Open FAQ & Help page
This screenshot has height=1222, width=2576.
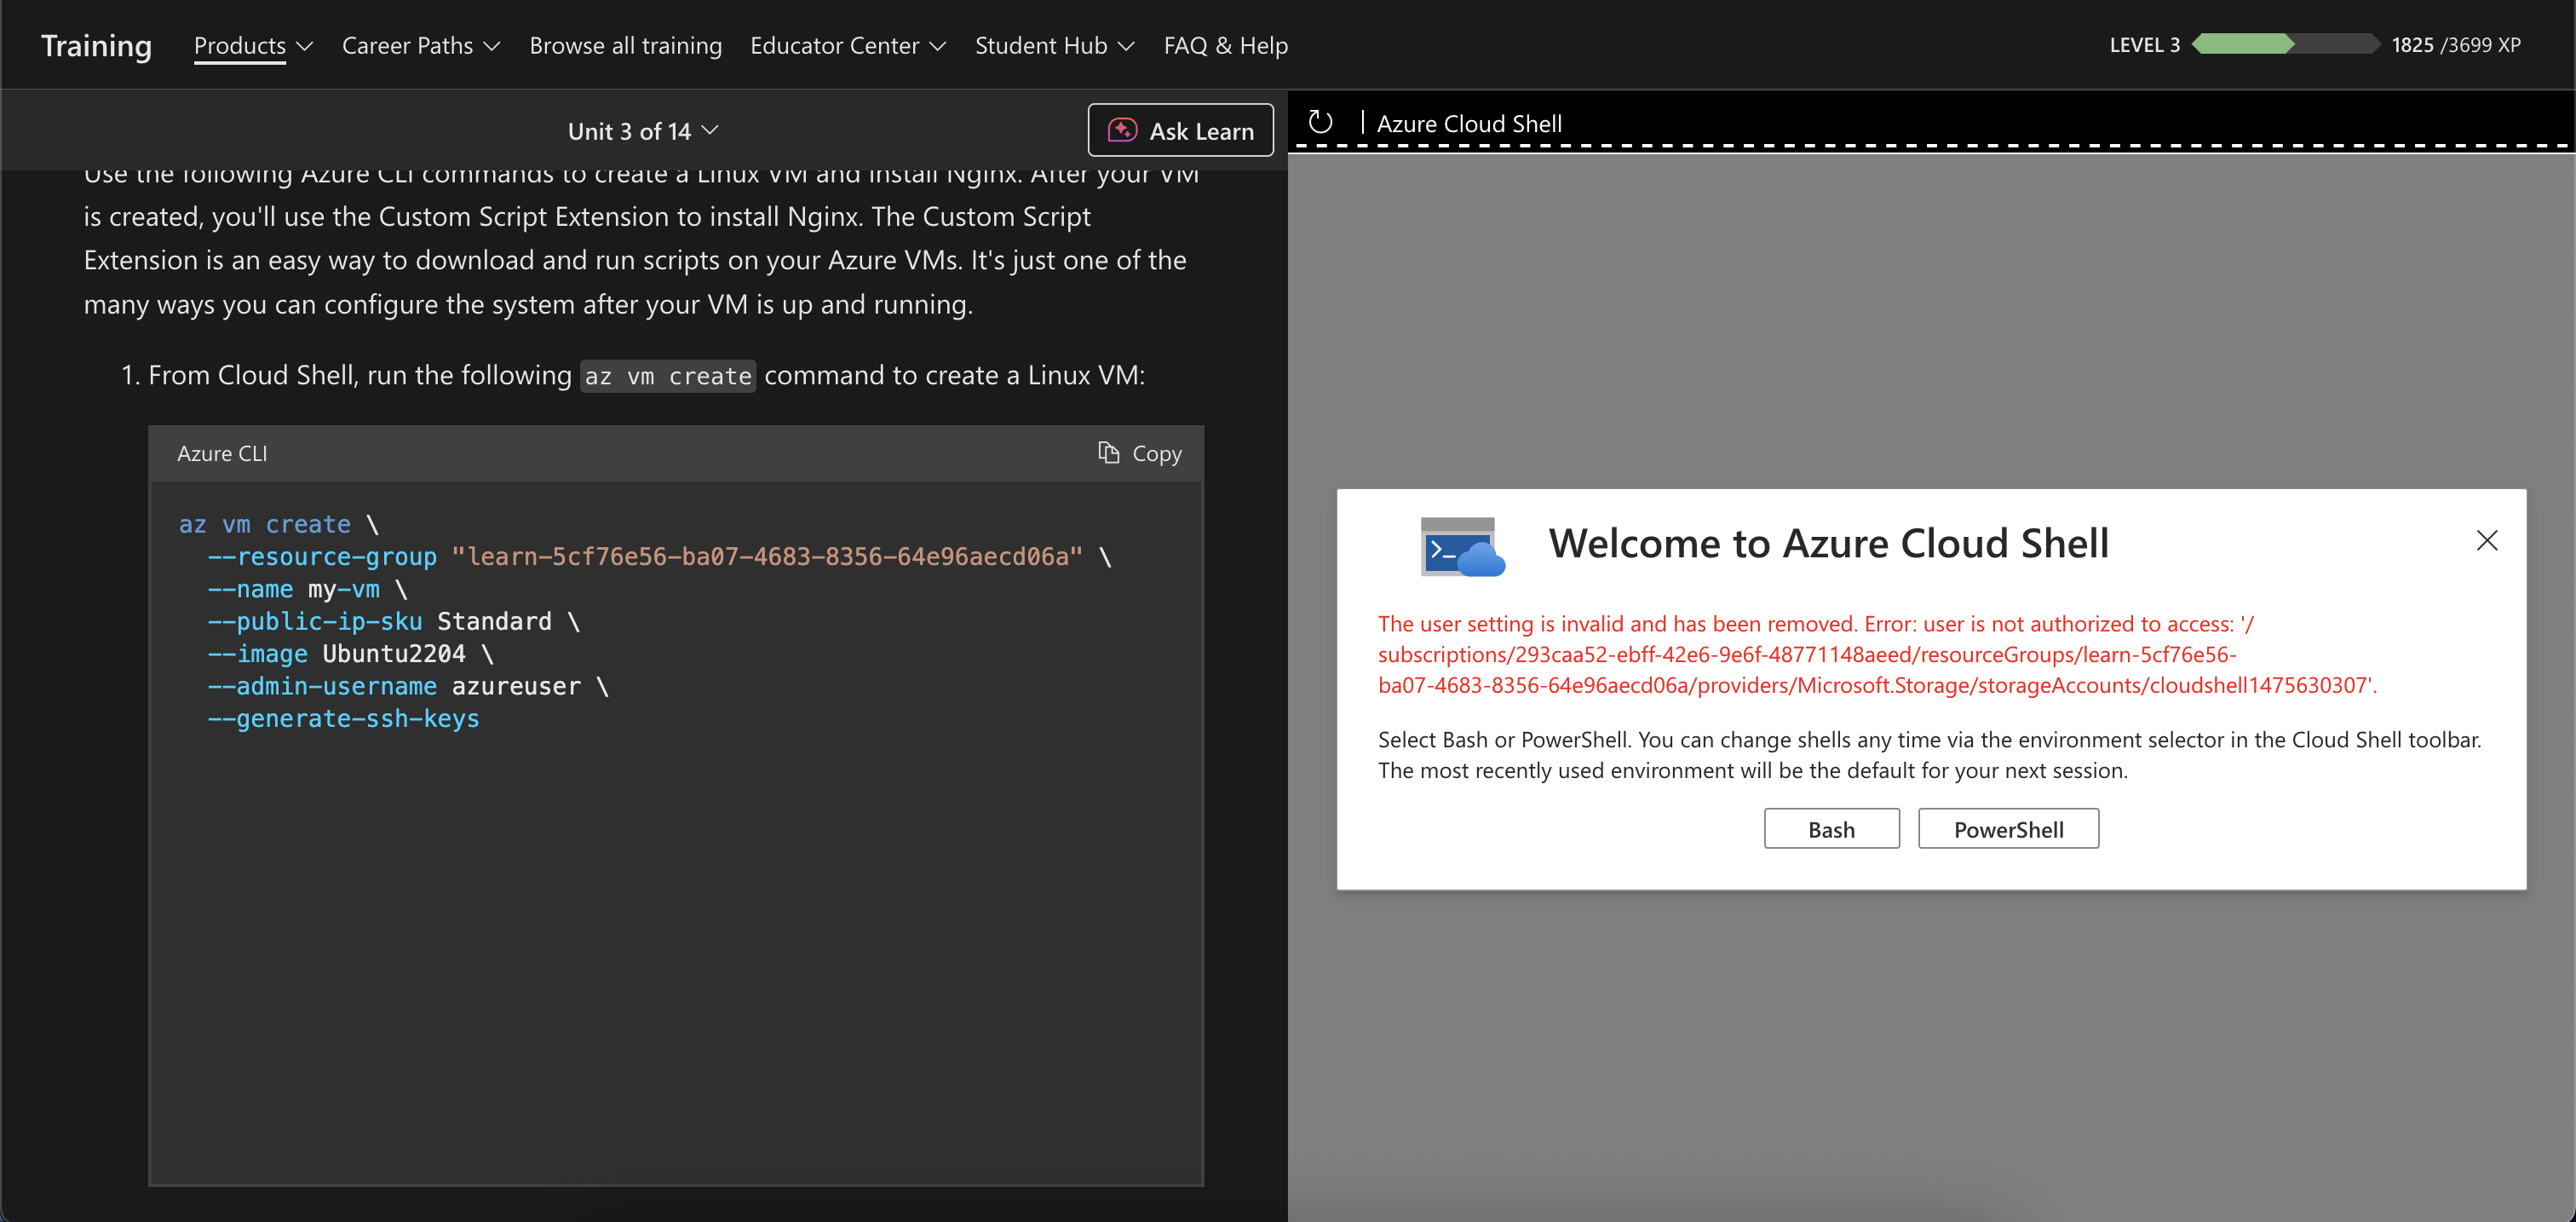coord(1225,46)
